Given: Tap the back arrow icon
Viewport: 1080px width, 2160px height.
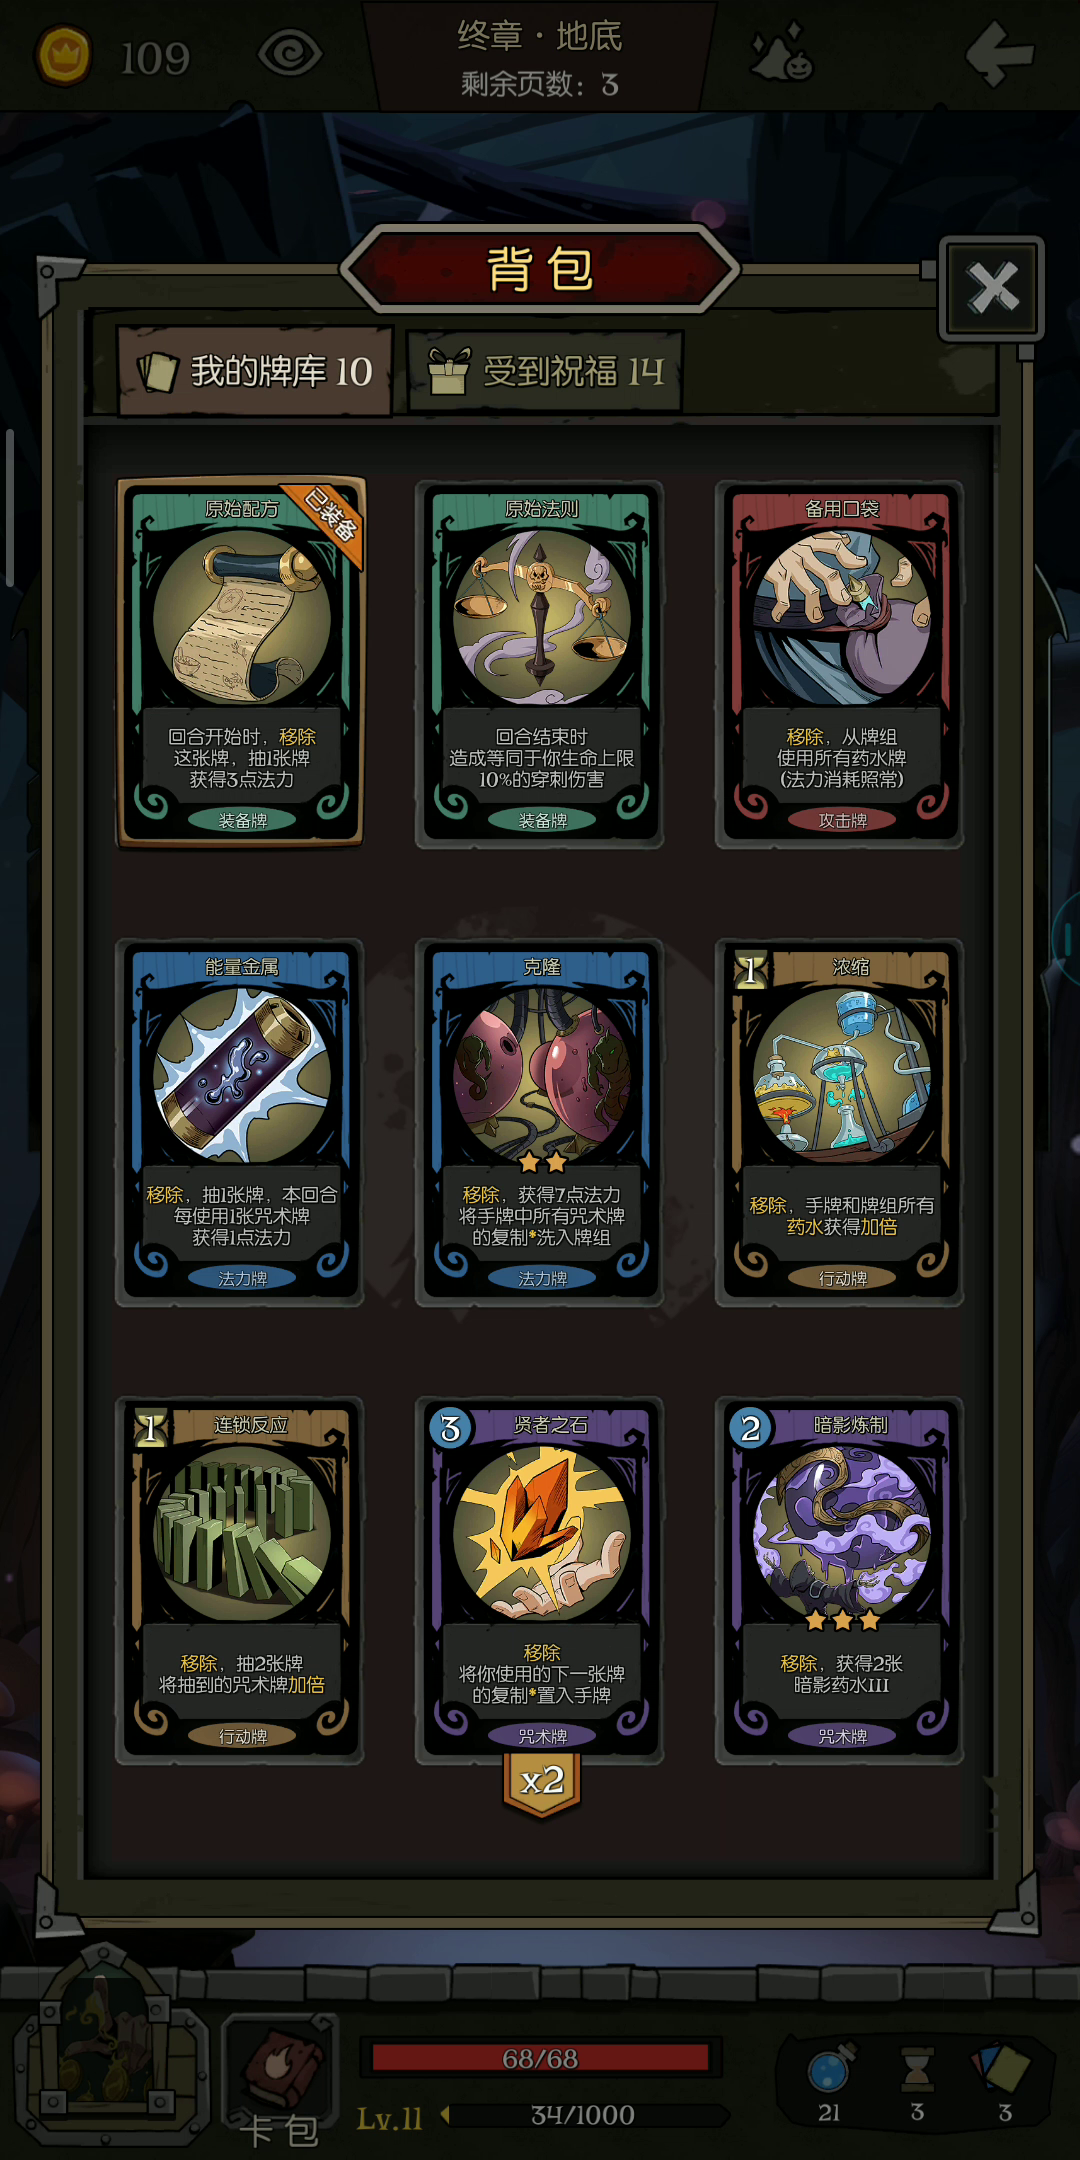Looking at the screenshot, I should pos(999,53).
